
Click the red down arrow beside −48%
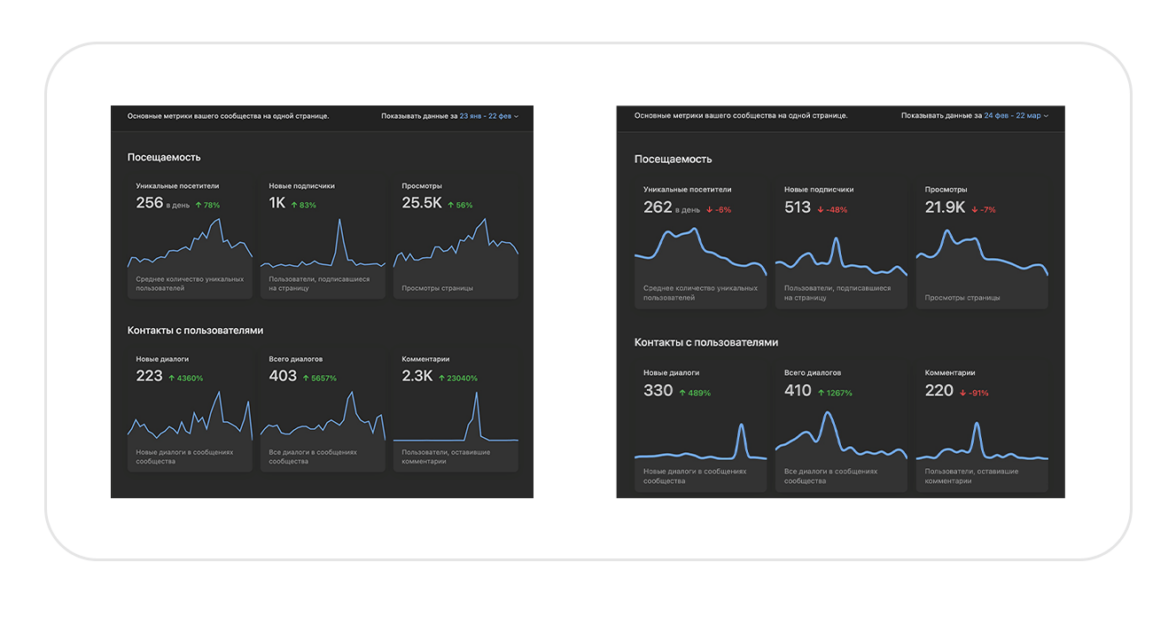click(820, 210)
